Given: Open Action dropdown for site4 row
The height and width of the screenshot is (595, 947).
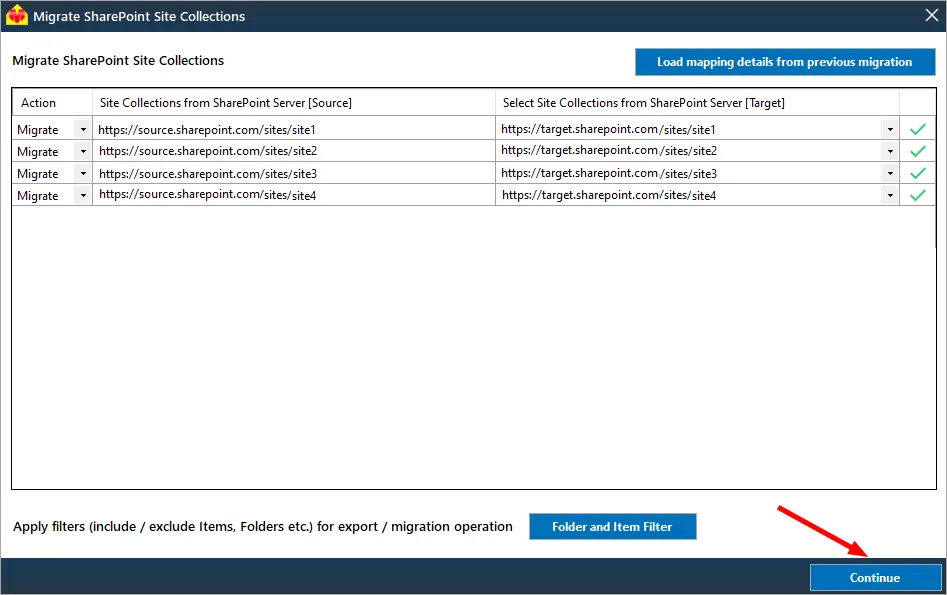Looking at the screenshot, I should tap(83, 195).
